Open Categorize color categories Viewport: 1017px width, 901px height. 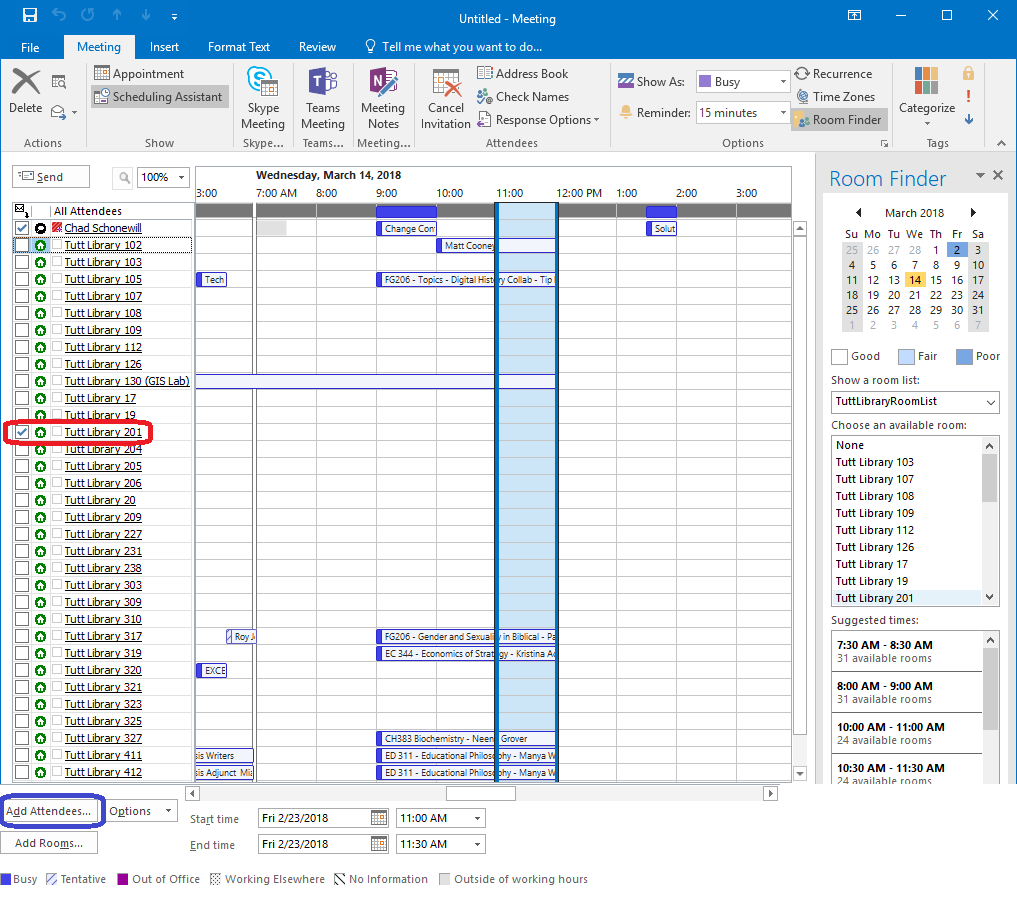tap(926, 96)
